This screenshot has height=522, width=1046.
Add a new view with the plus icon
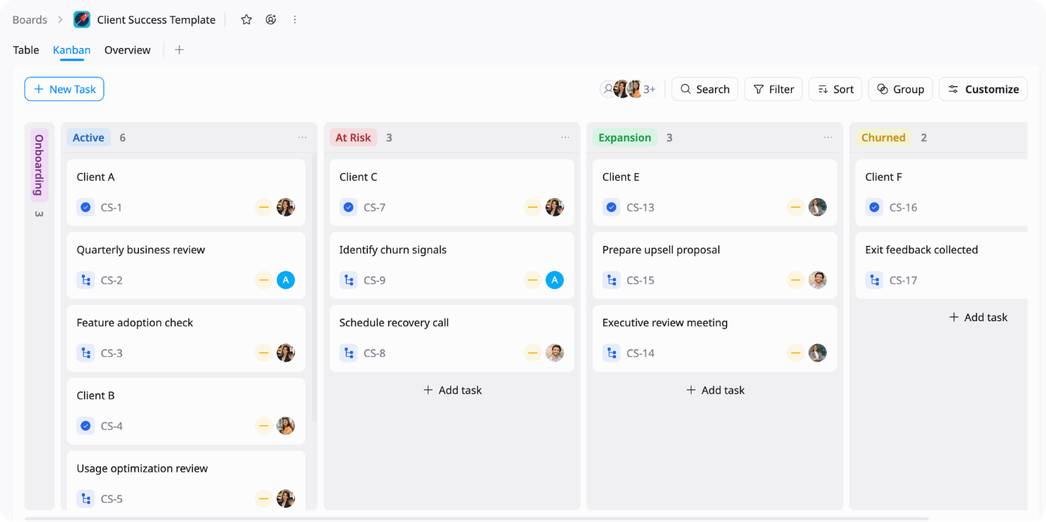179,50
